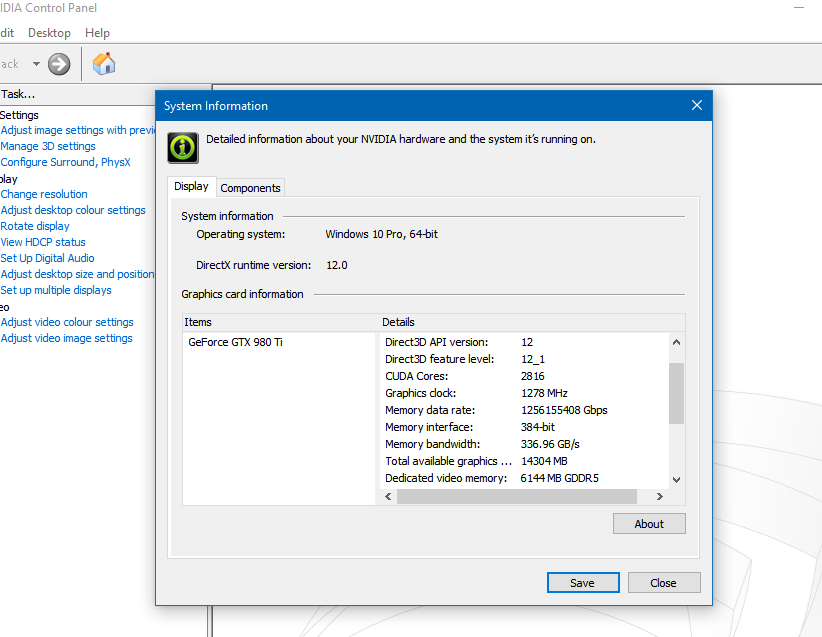
Task: Click the About button
Action: click(x=649, y=524)
